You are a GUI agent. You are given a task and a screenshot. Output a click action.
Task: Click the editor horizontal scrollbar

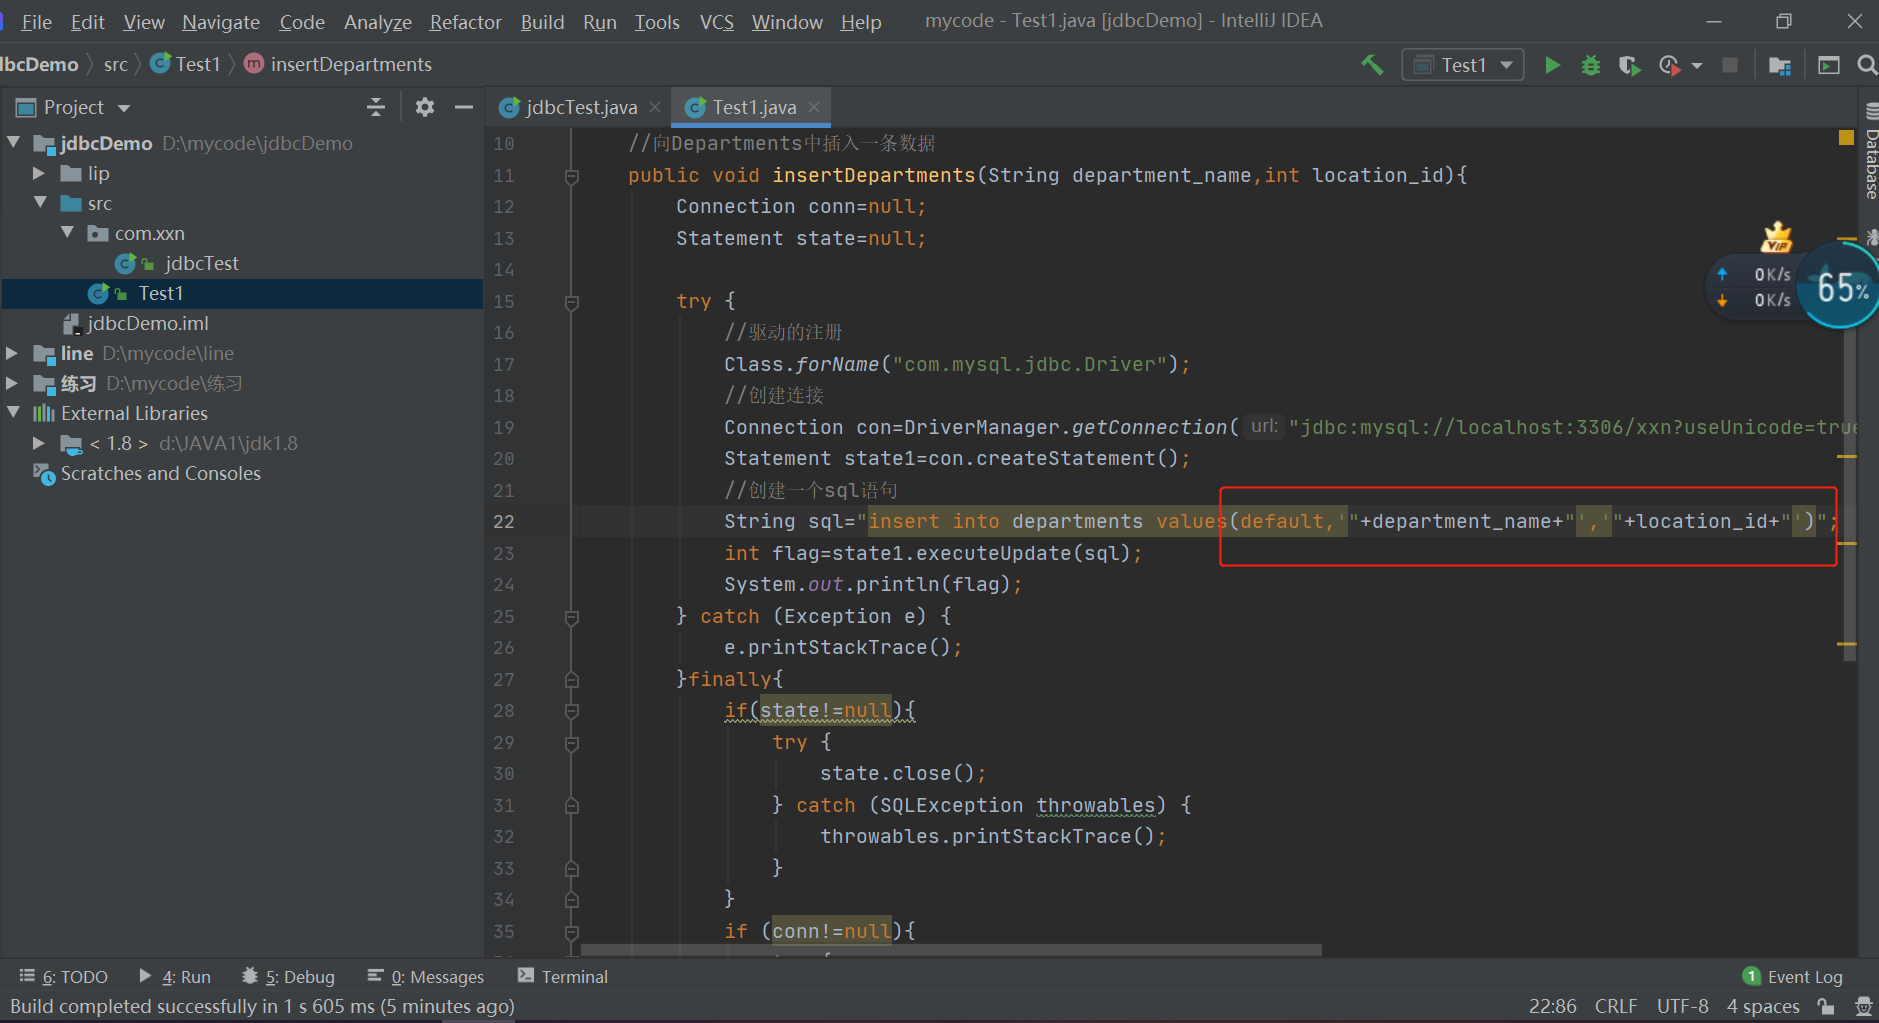[x=951, y=949]
